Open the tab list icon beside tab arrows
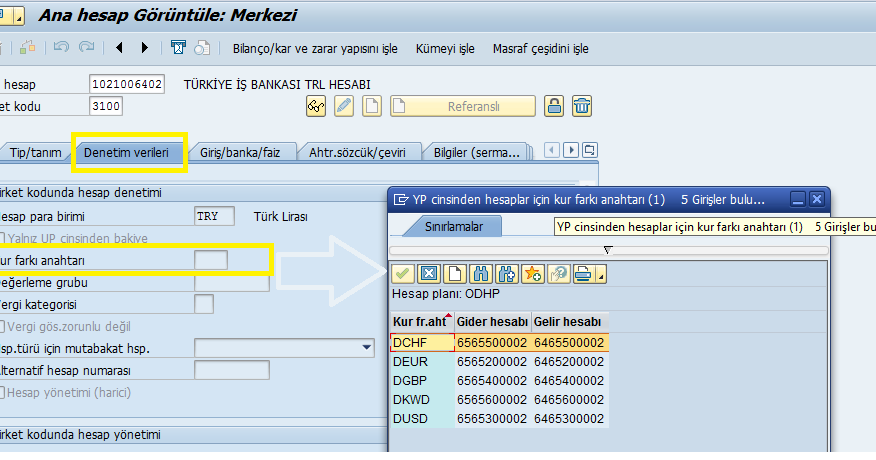876x460 pixels. coord(590,150)
